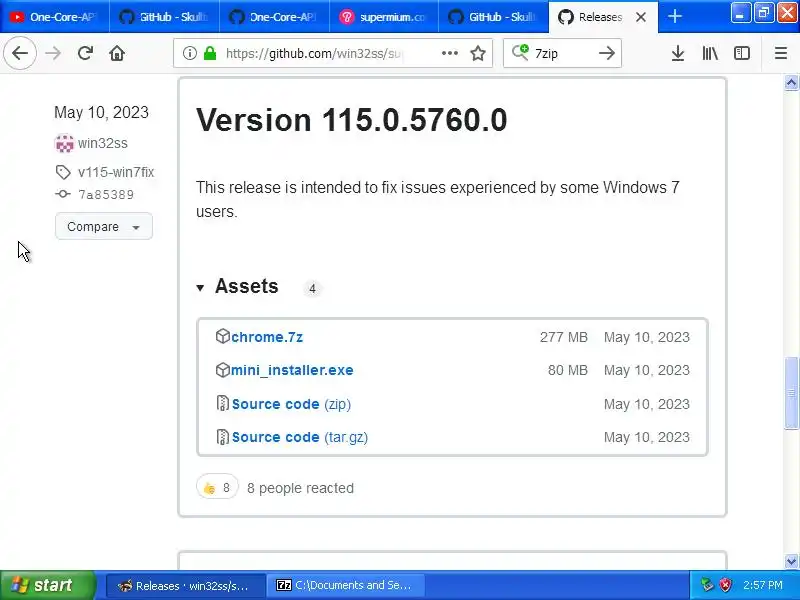The height and width of the screenshot is (600, 800).
Task: Download Source code (tar.gz)
Action: point(299,437)
